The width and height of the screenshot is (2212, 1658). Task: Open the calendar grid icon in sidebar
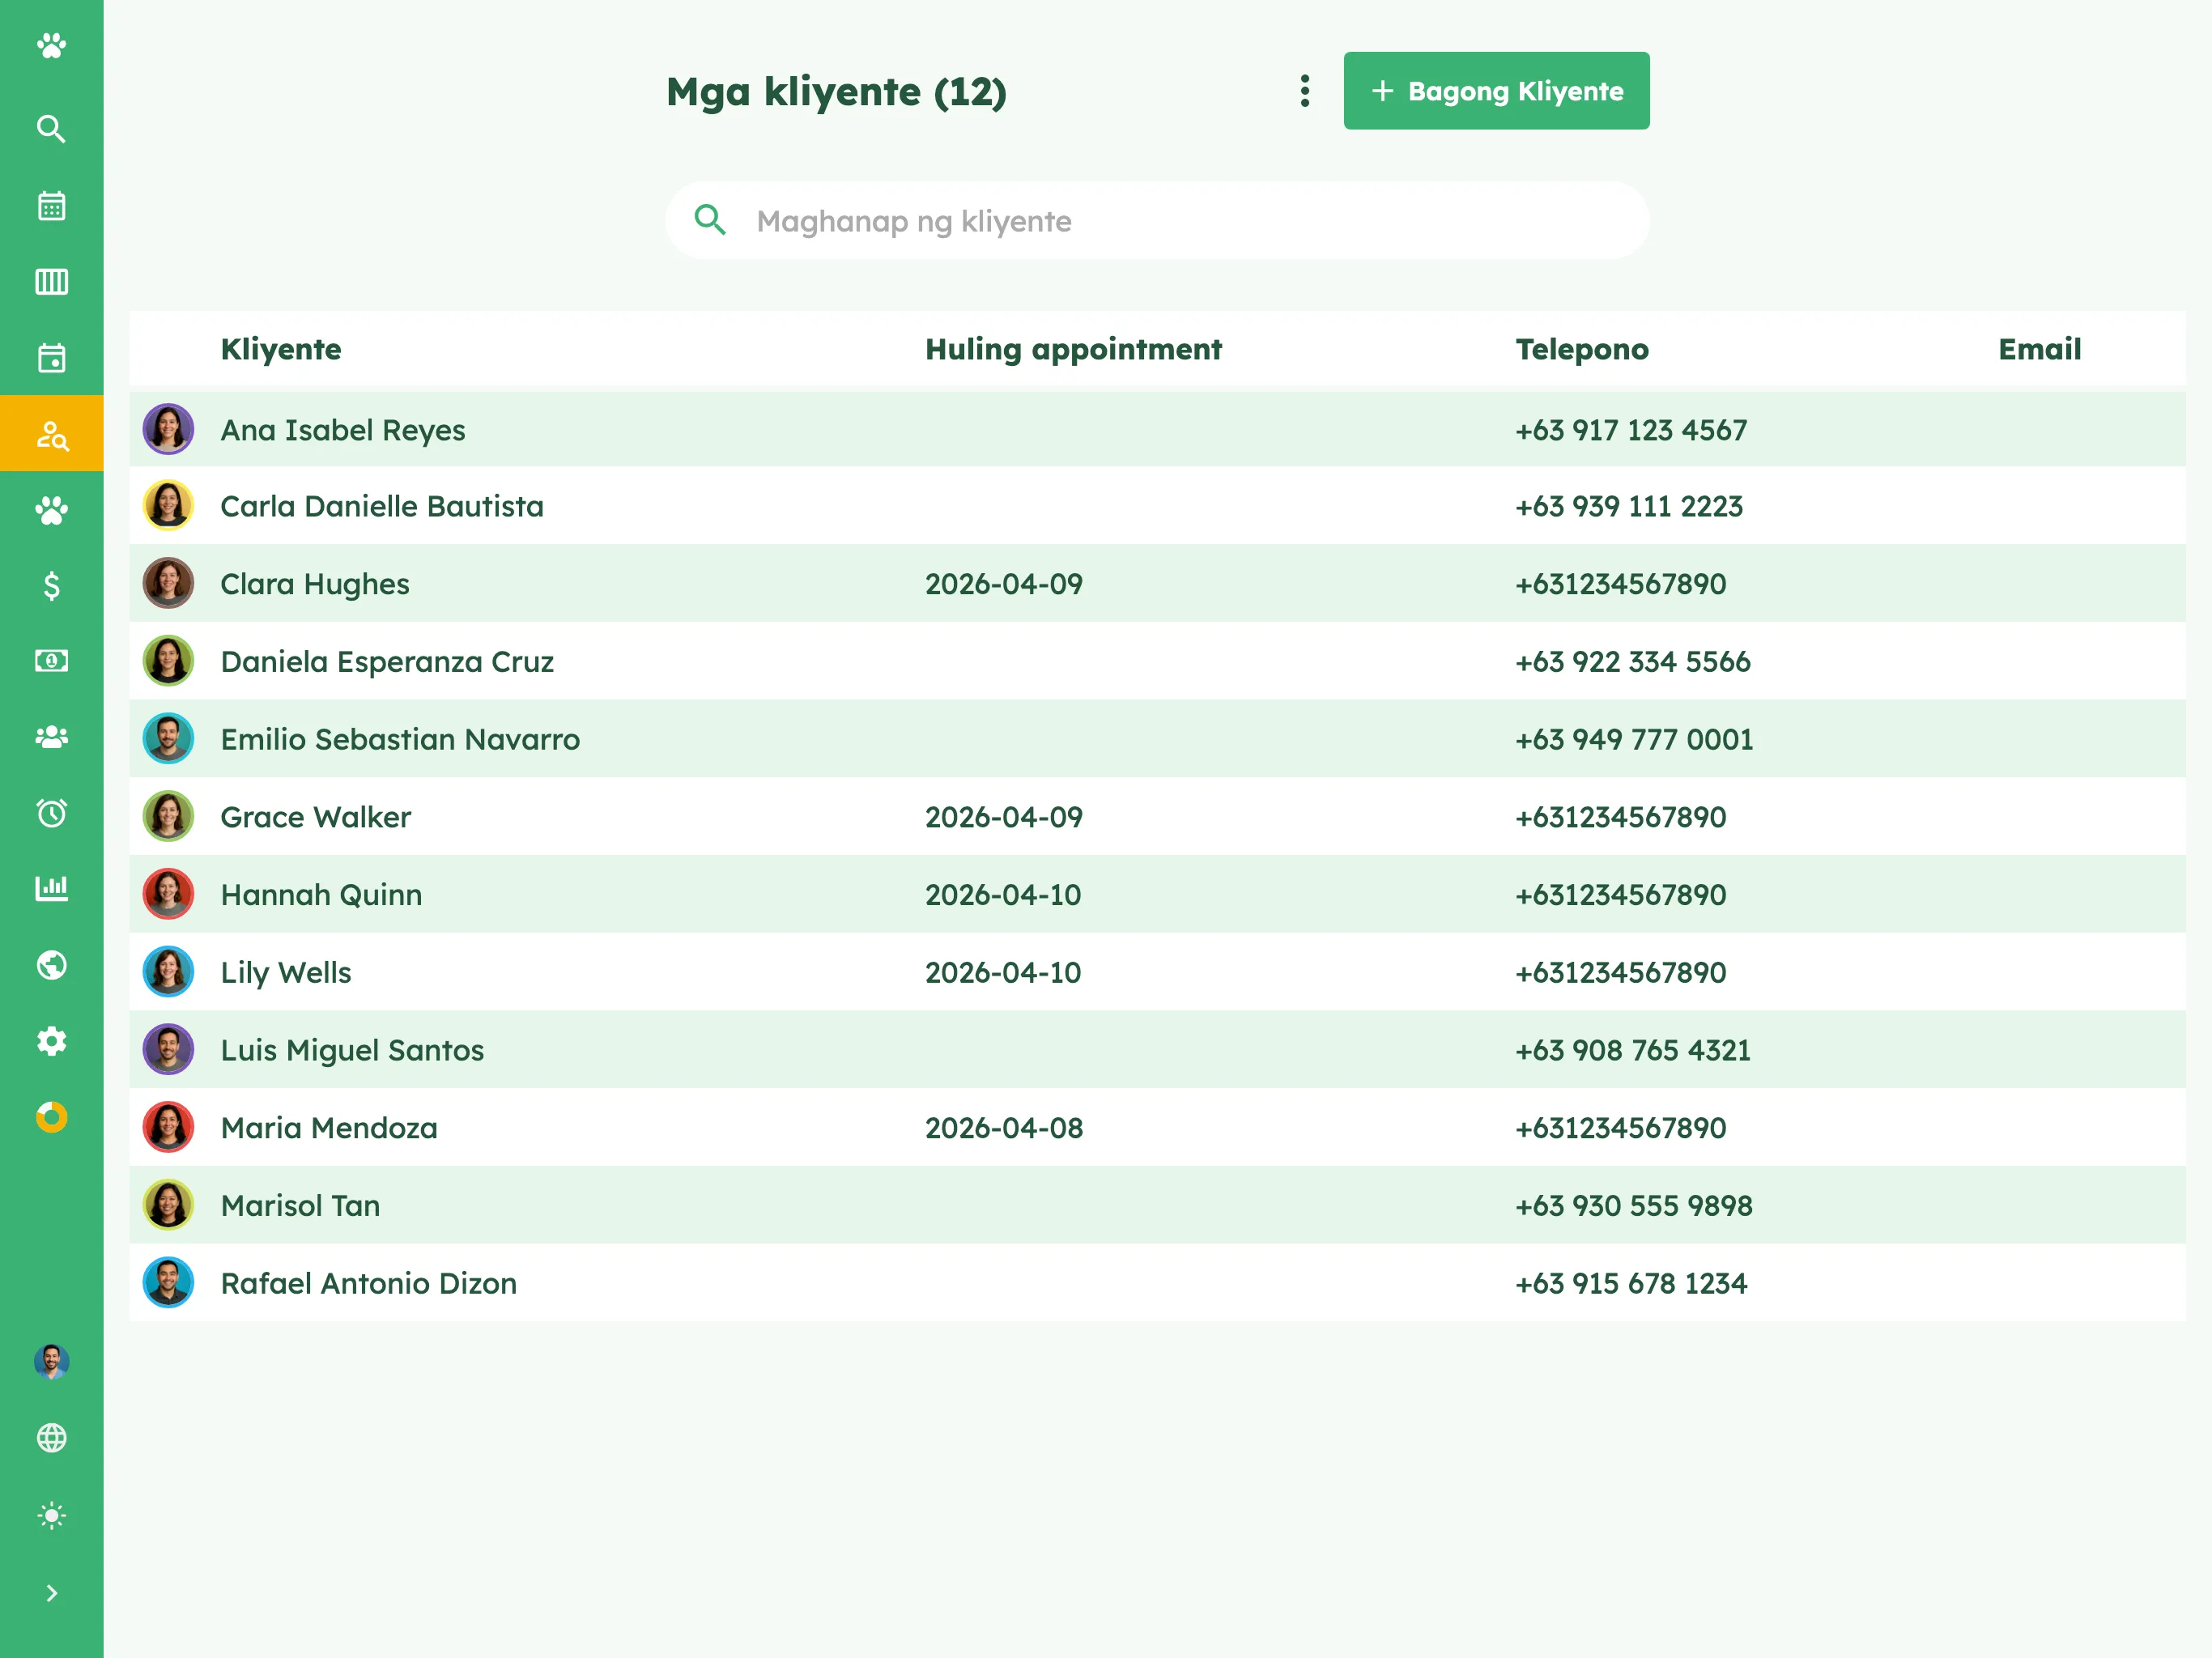51,206
